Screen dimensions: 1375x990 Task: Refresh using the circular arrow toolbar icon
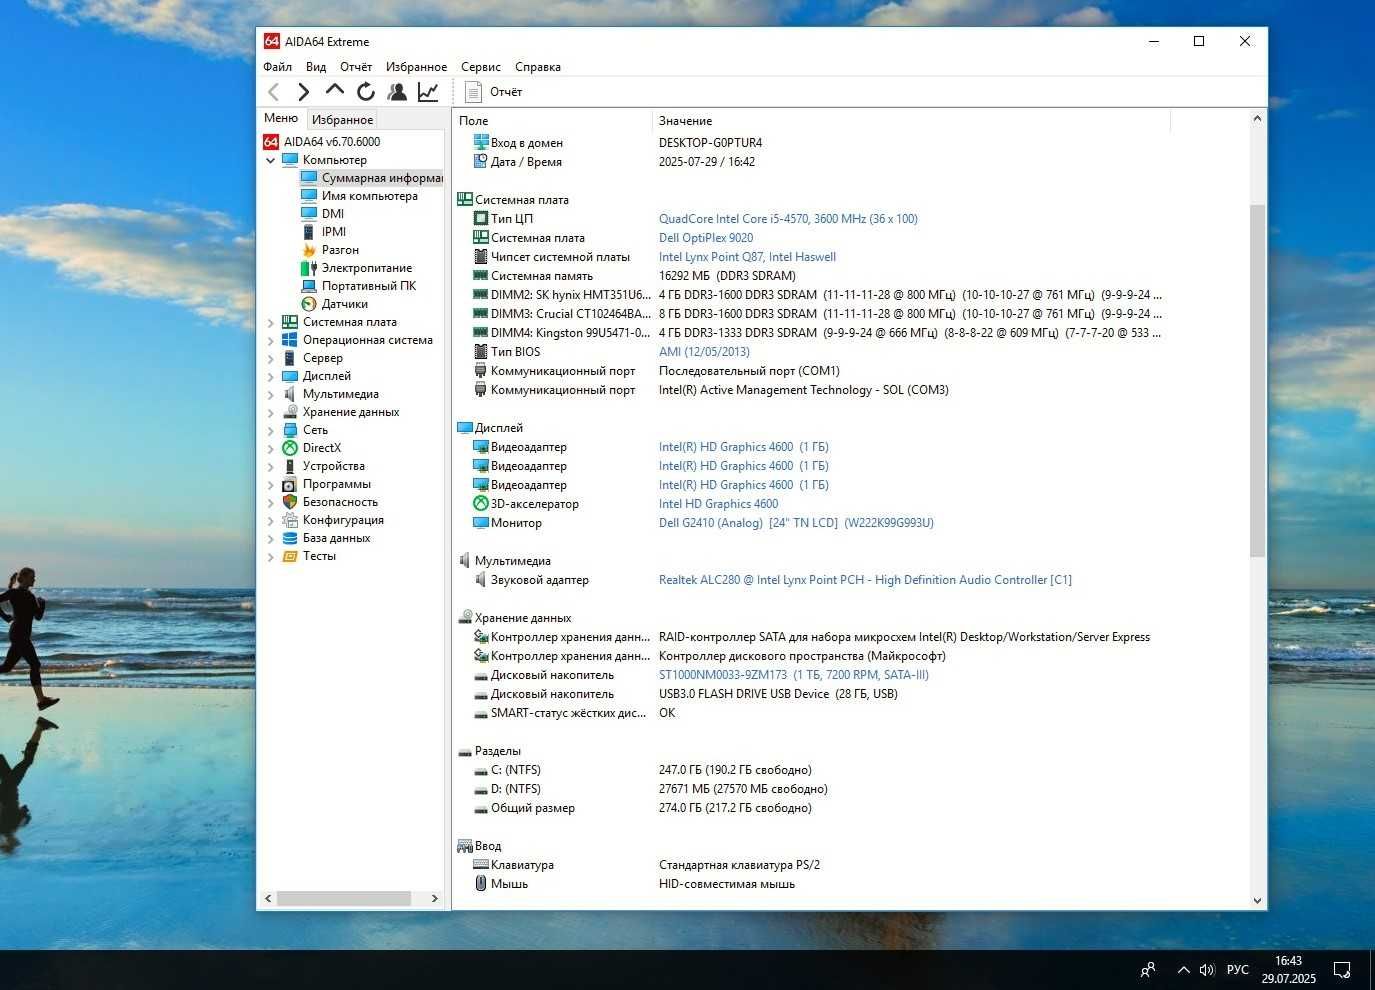pos(366,92)
